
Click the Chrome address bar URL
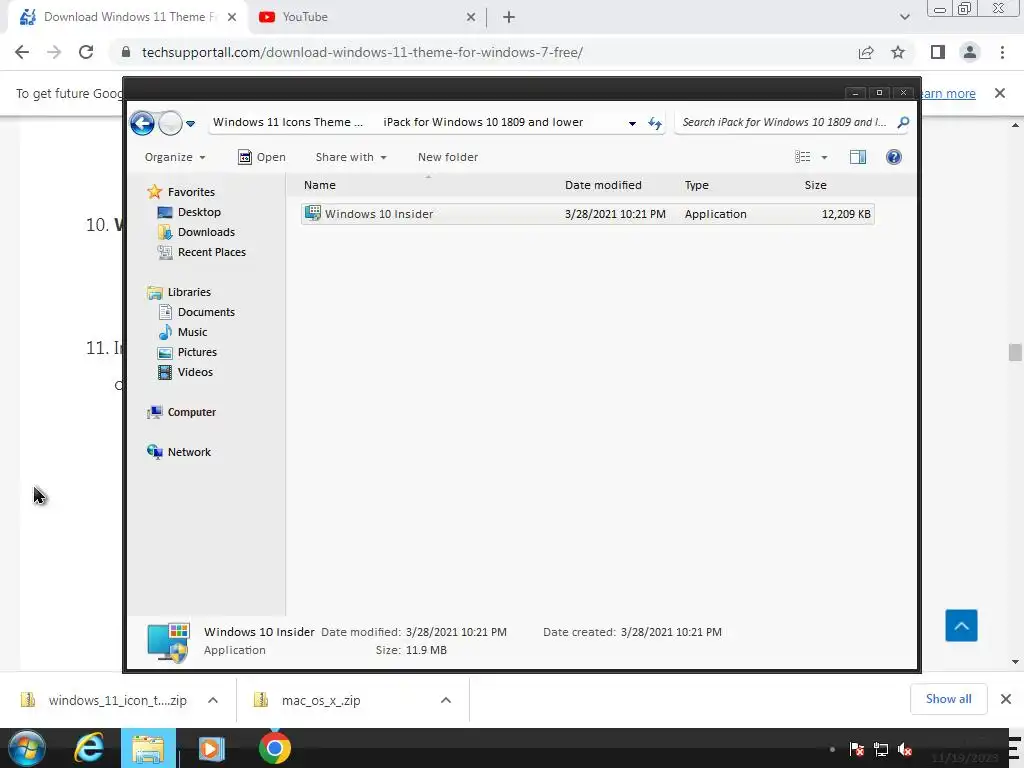[362, 52]
